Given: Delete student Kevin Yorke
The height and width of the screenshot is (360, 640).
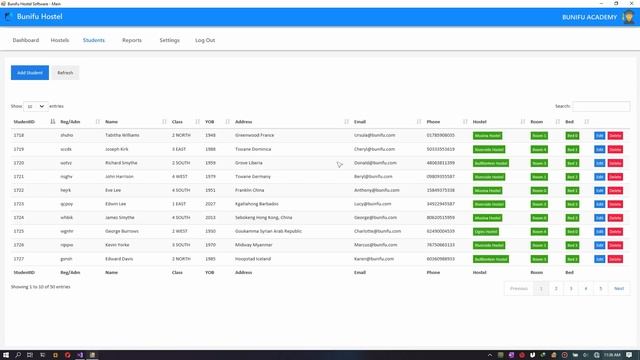Looking at the screenshot, I should click(615, 245).
